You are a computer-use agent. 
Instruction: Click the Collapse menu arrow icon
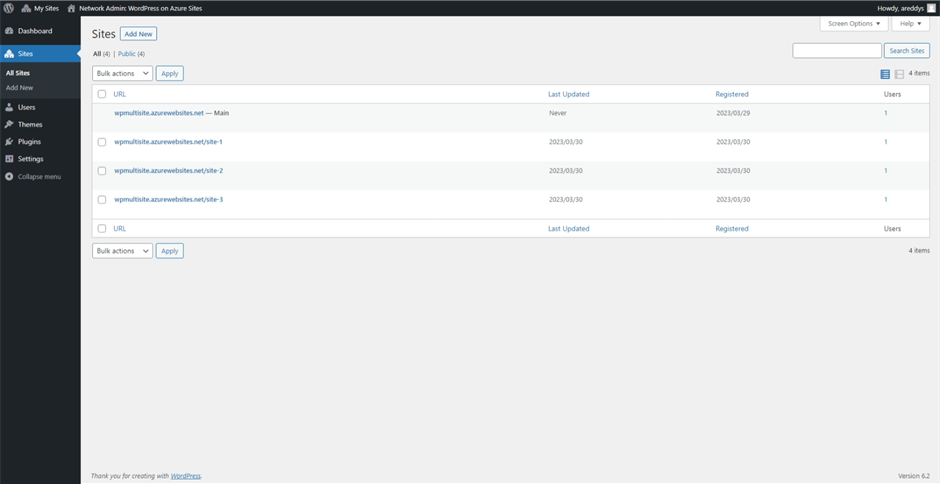[9, 177]
